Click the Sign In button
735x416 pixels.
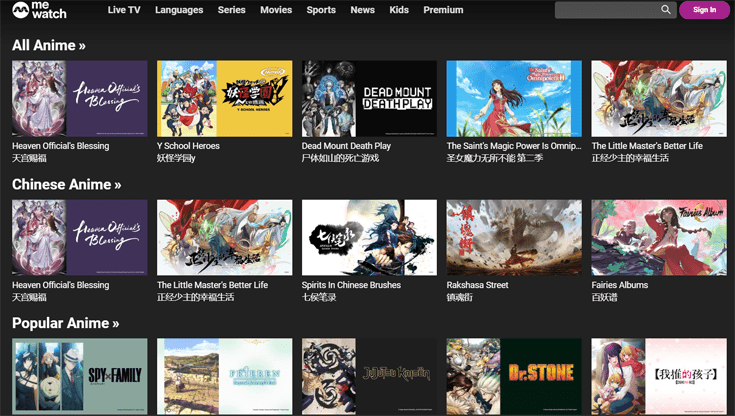(705, 10)
